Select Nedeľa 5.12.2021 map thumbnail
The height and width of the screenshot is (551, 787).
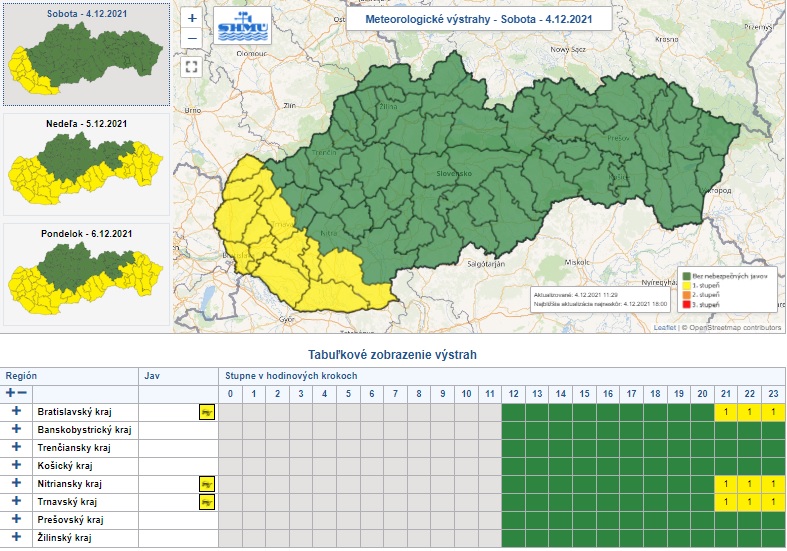click(x=86, y=164)
